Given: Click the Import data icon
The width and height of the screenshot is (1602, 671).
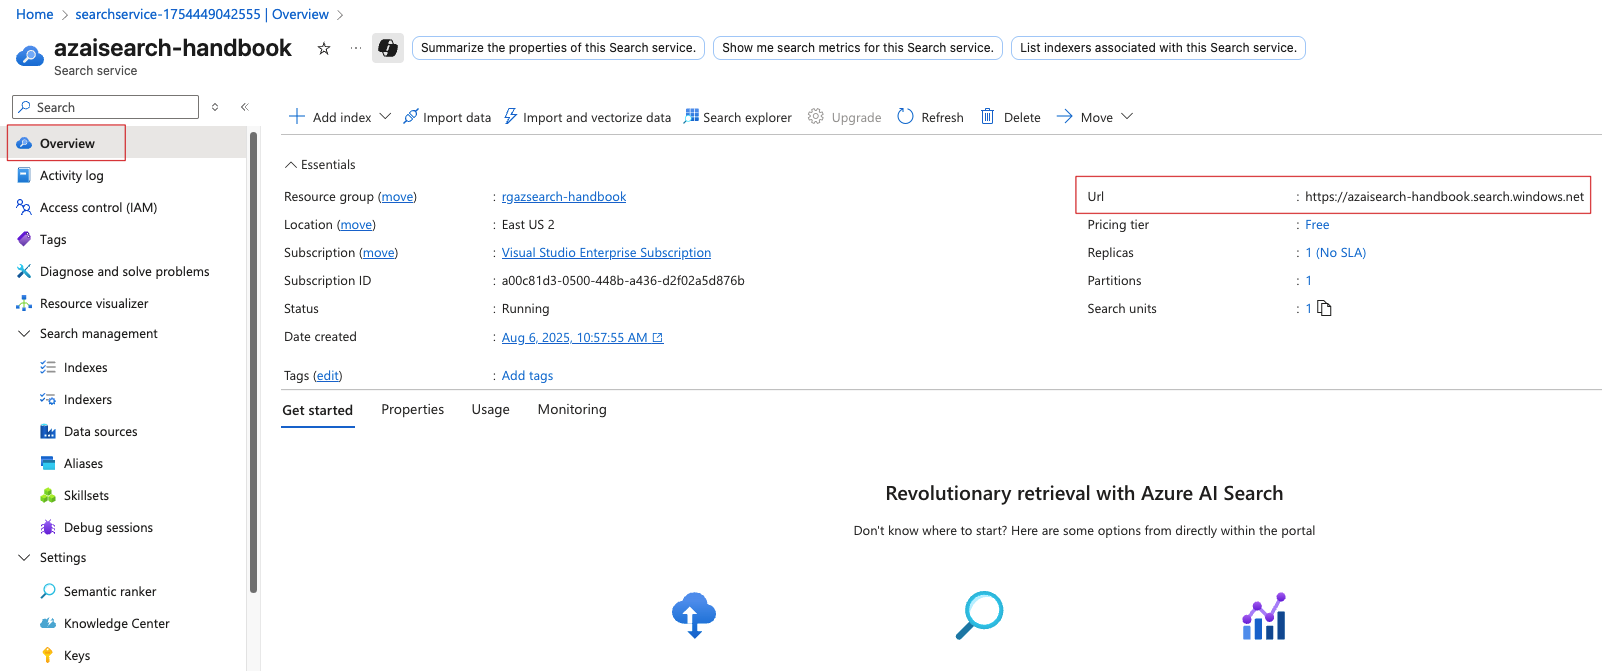Looking at the screenshot, I should click(410, 117).
